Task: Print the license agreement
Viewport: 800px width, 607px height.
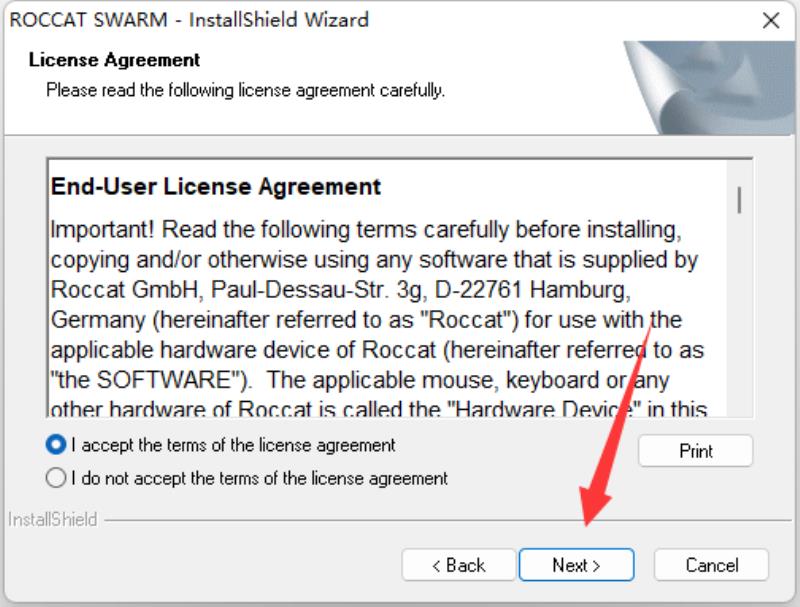Action: [x=695, y=450]
